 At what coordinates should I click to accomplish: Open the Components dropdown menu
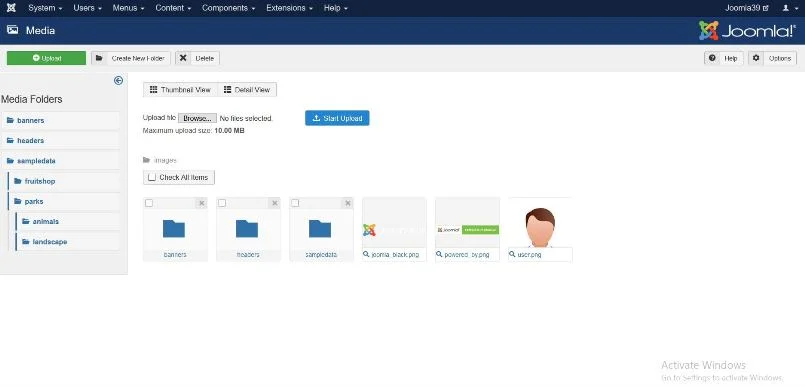click(228, 8)
